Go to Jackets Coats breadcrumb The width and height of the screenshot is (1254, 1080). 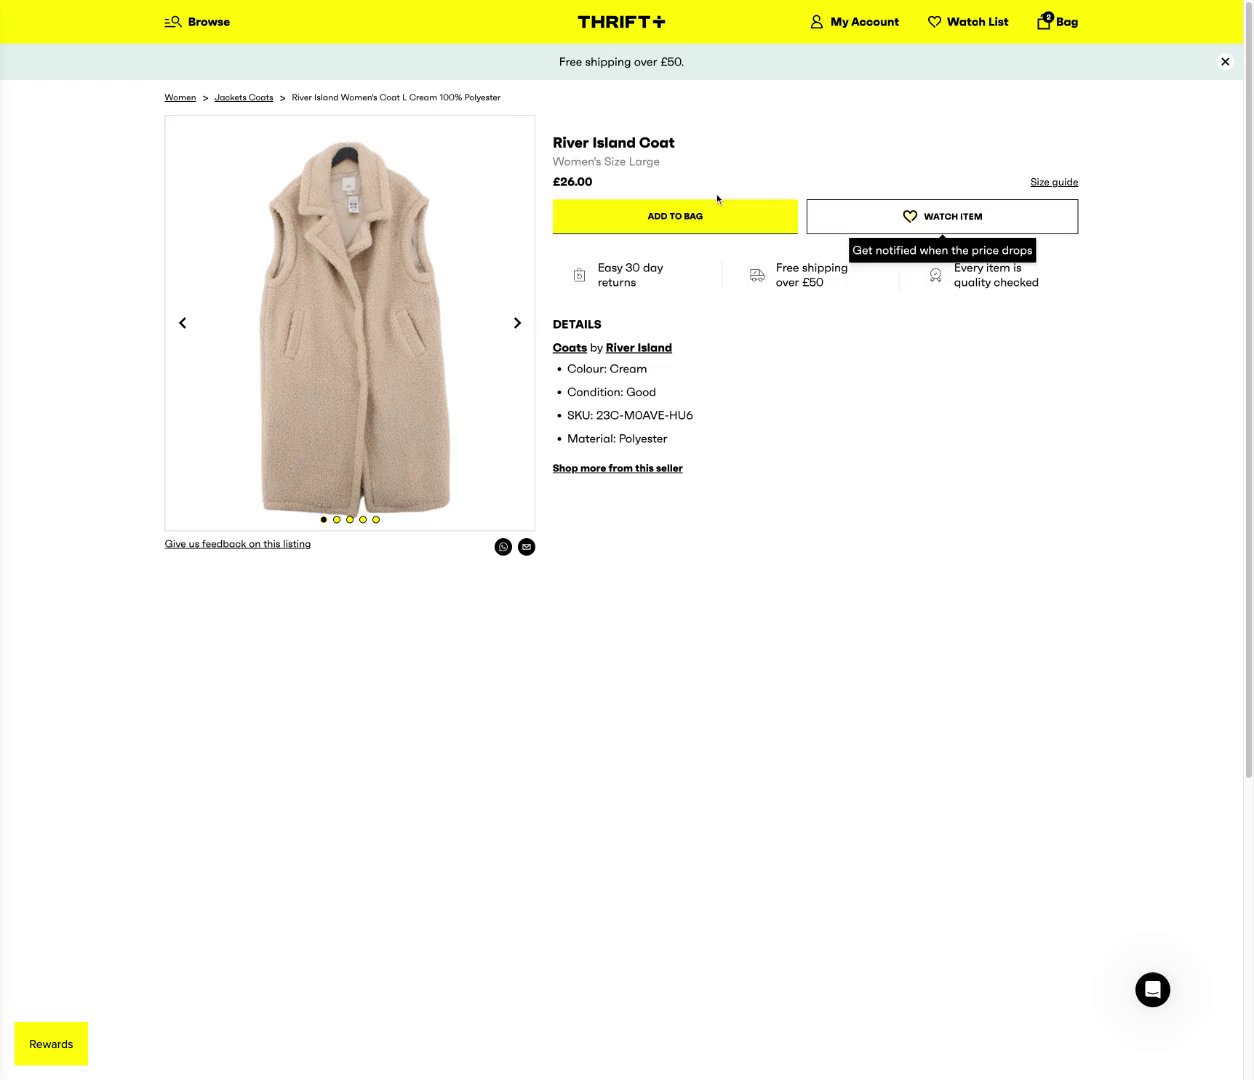coord(244,98)
